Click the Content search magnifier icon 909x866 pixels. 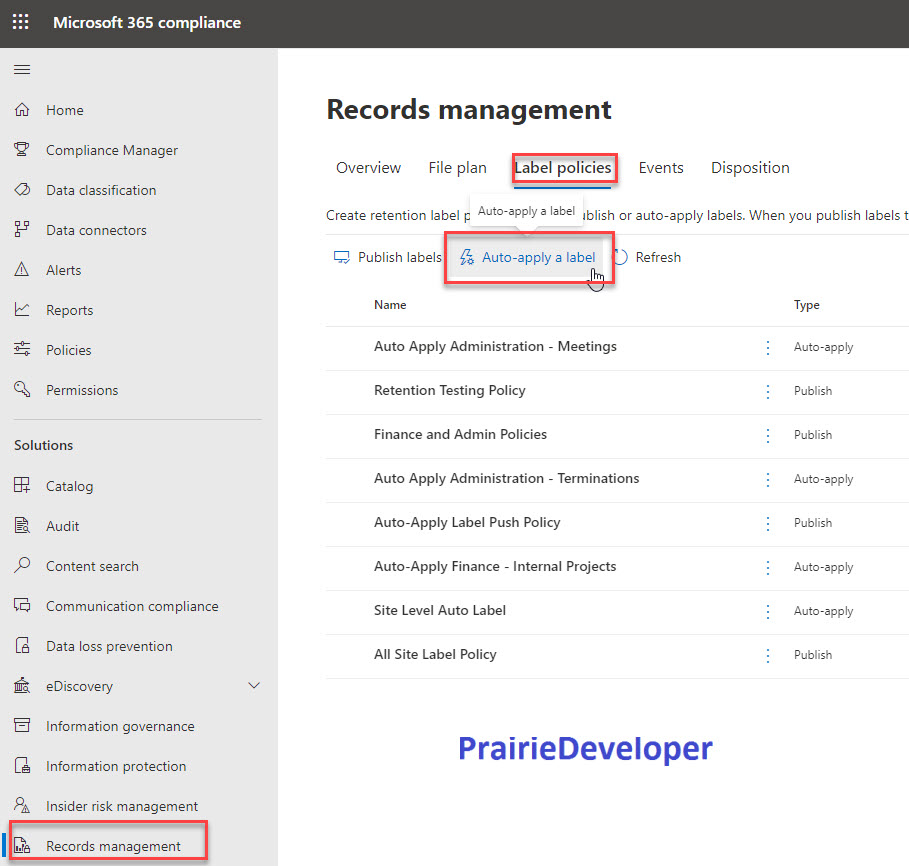[22, 565]
